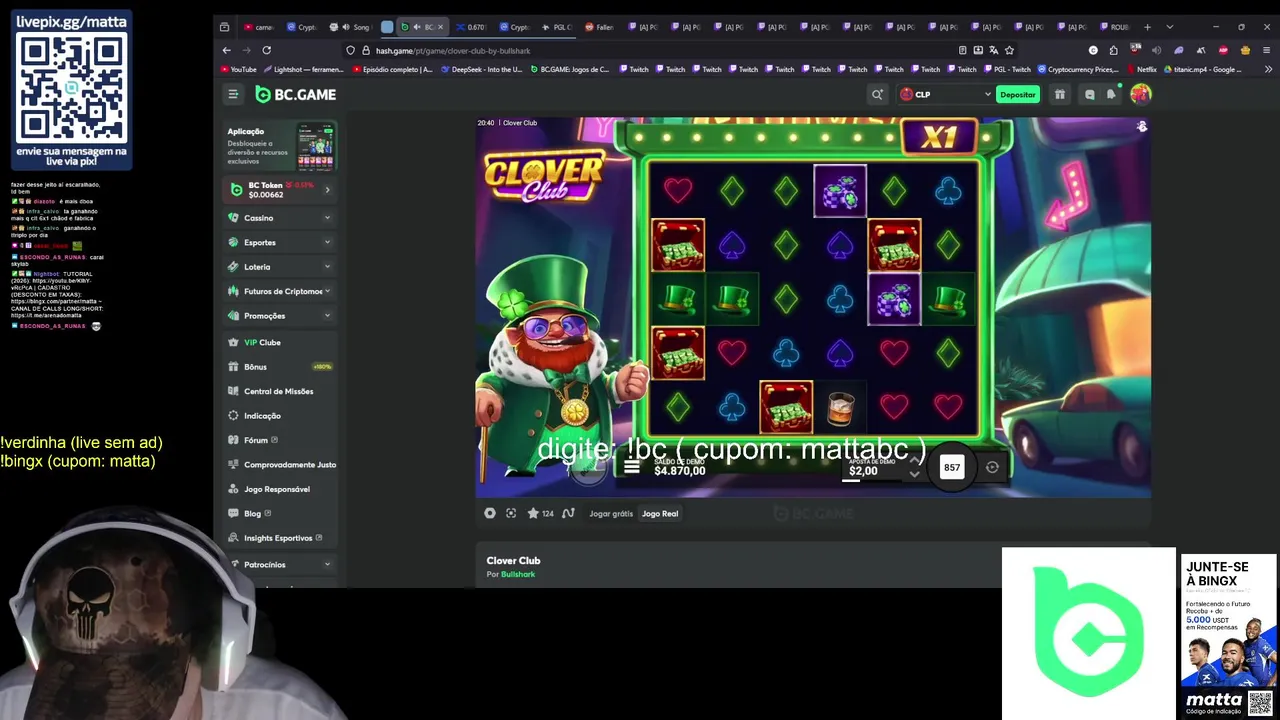This screenshot has width=1280, height=720.
Task: Open the Blog external link
Action: tap(281, 514)
